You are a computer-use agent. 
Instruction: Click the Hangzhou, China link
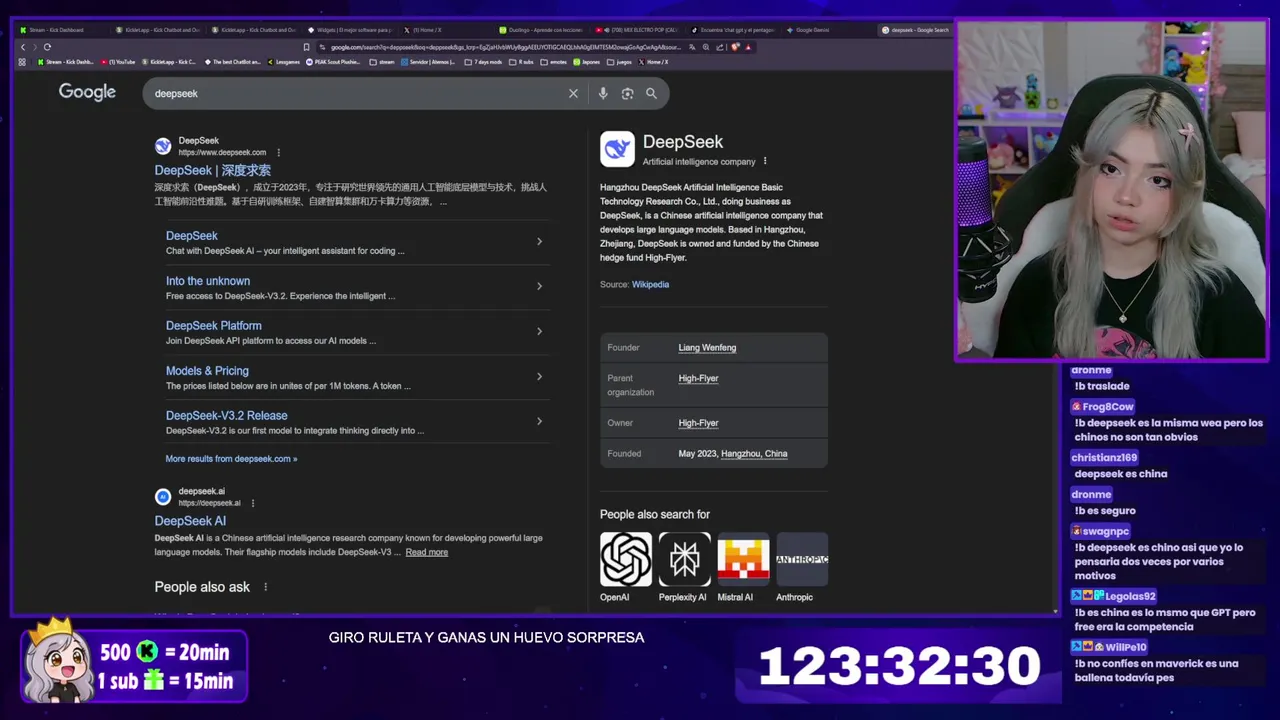point(754,454)
